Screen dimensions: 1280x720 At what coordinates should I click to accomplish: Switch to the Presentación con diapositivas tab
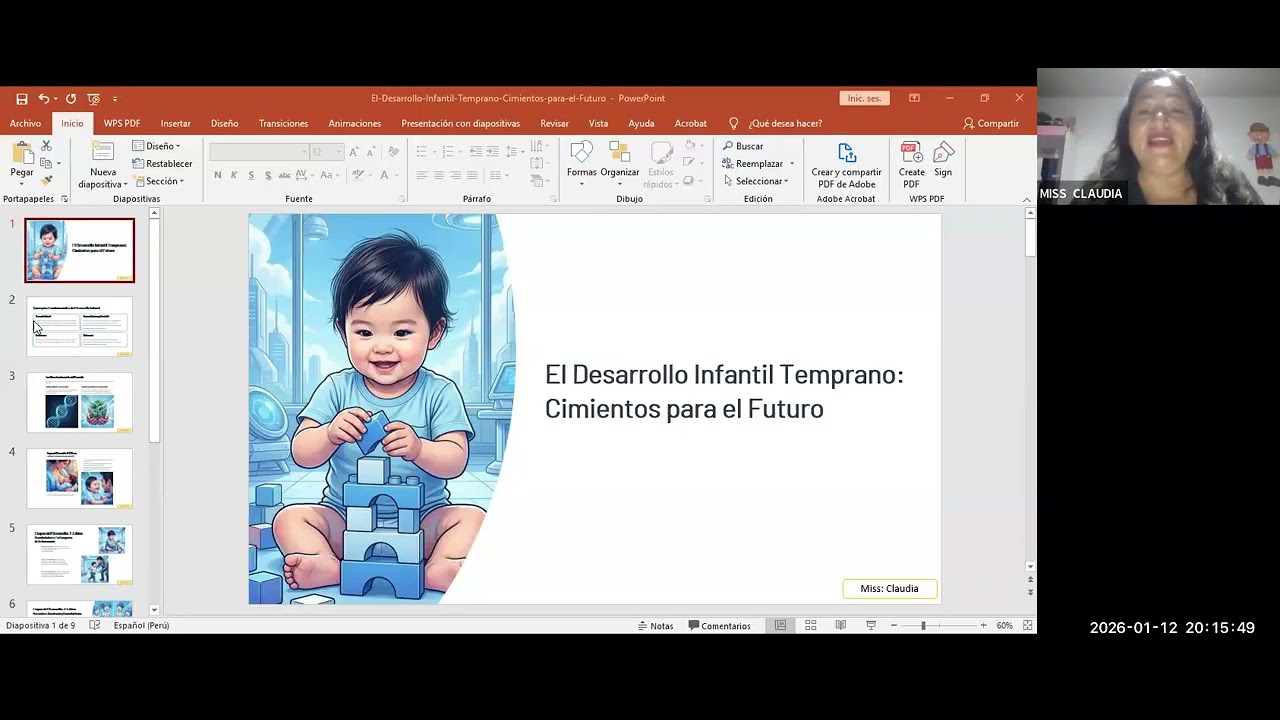(460, 123)
